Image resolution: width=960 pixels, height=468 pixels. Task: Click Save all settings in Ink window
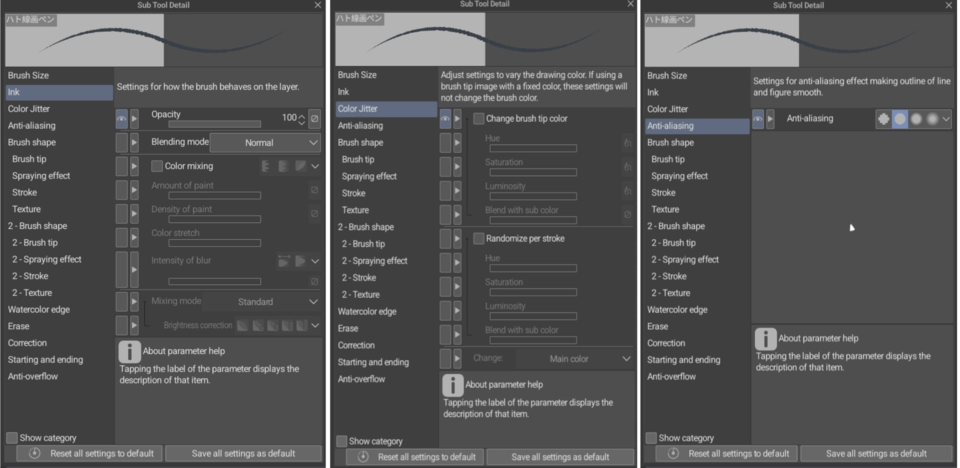pyautogui.click(x=244, y=454)
